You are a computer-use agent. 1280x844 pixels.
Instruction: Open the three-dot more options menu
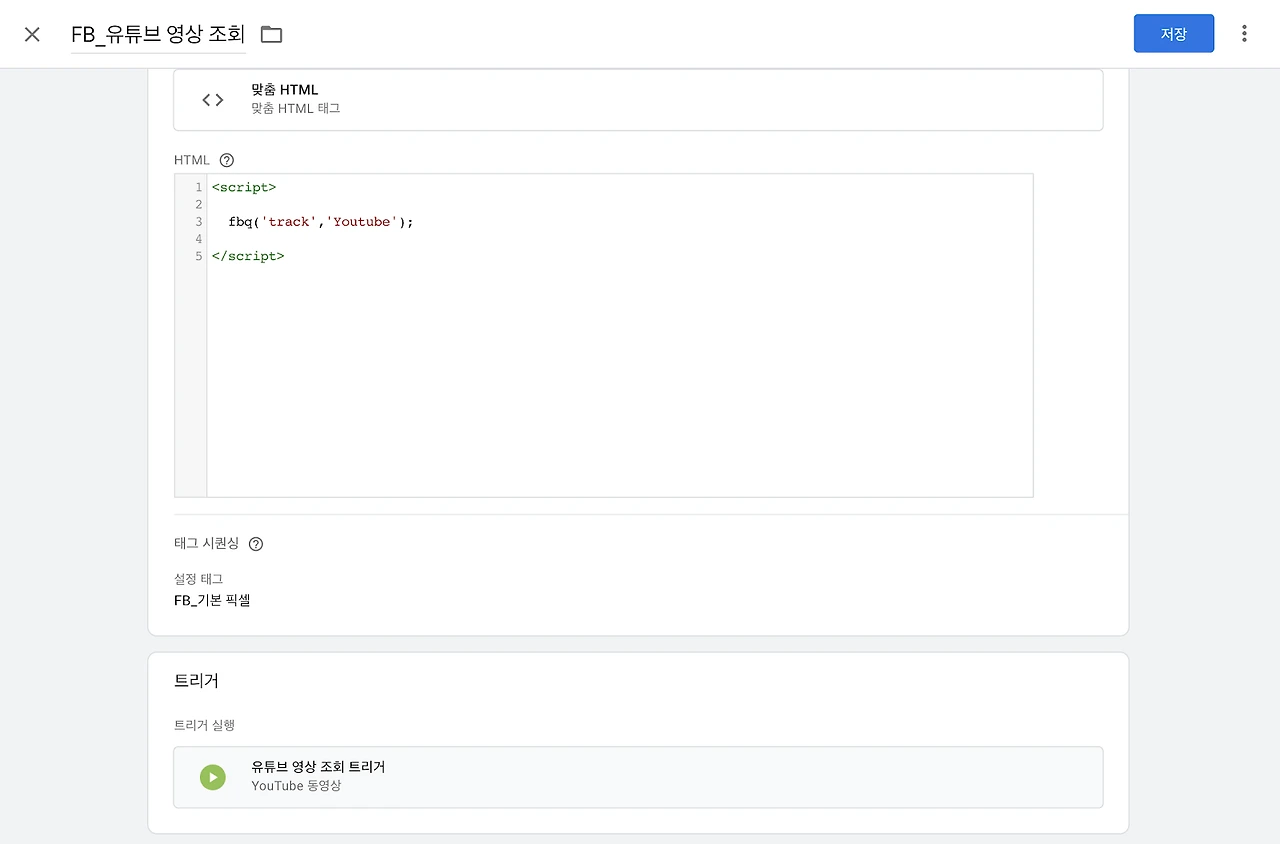pyautogui.click(x=1244, y=34)
